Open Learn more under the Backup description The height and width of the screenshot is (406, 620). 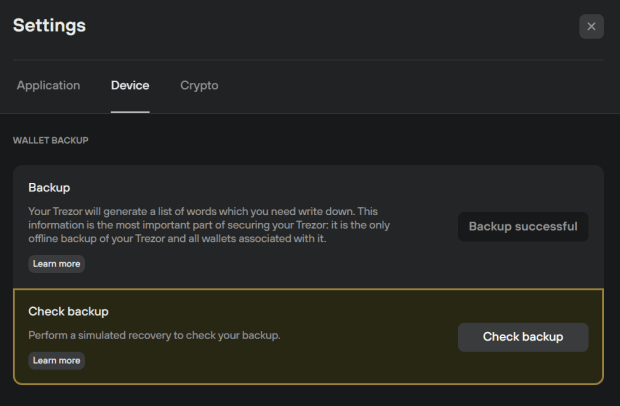click(x=56, y=264)
